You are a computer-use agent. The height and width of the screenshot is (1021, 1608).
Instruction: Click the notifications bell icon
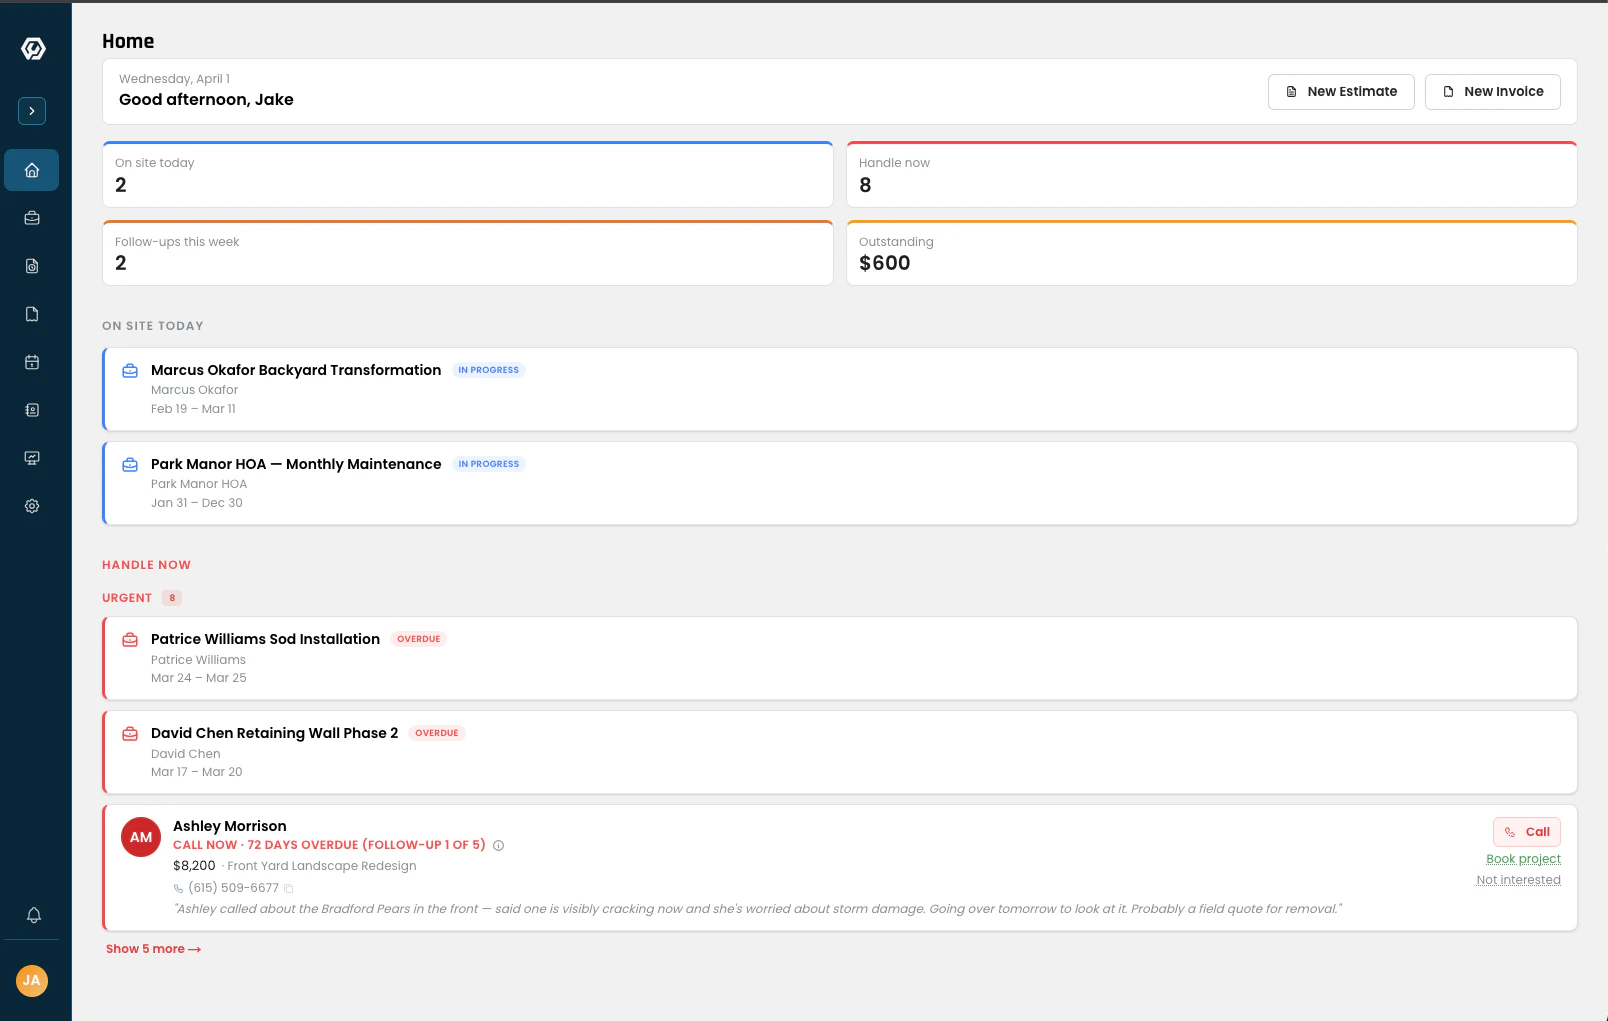coord(33,915)
